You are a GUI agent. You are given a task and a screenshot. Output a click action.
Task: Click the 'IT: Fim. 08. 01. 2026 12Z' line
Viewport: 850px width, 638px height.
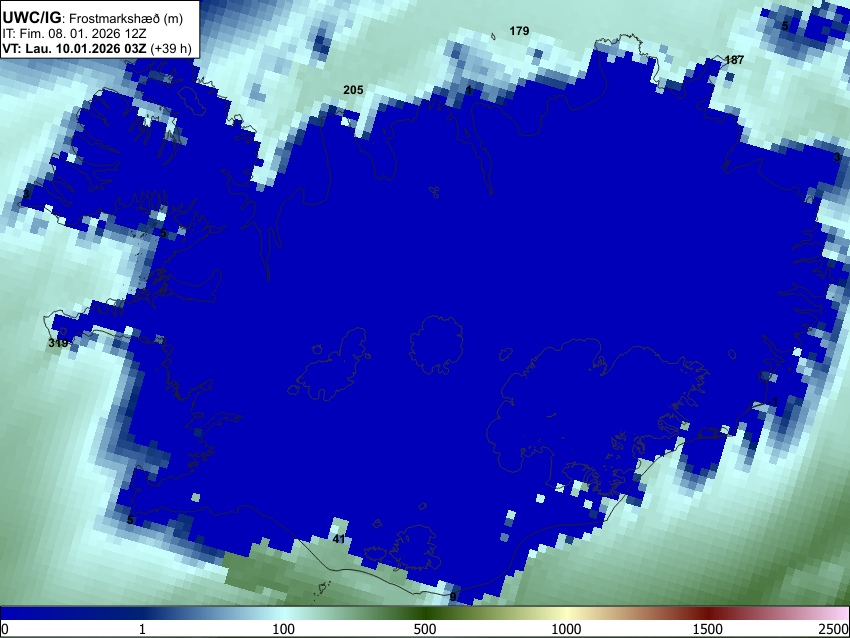point(74,33)
